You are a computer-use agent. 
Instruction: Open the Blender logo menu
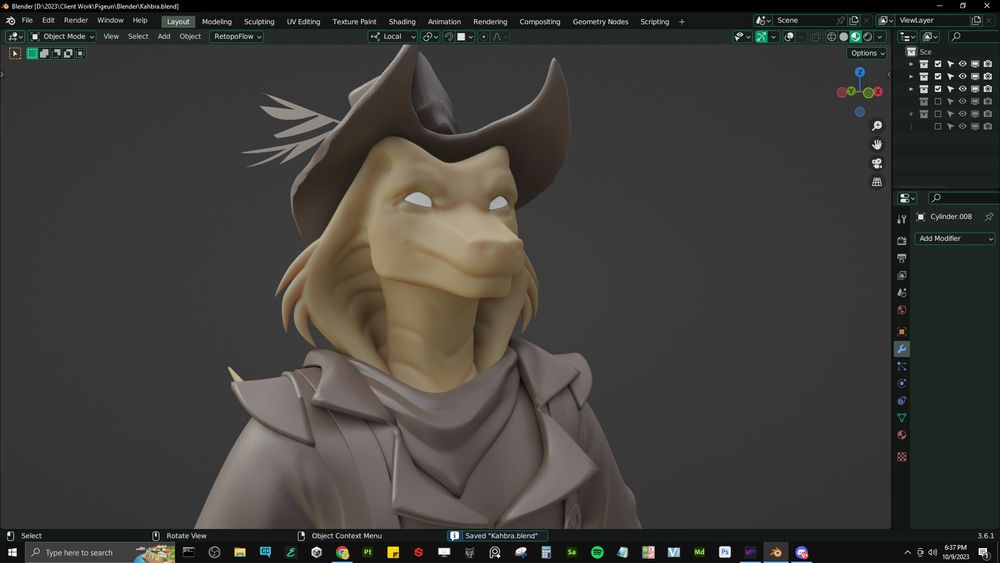[10, 20]
